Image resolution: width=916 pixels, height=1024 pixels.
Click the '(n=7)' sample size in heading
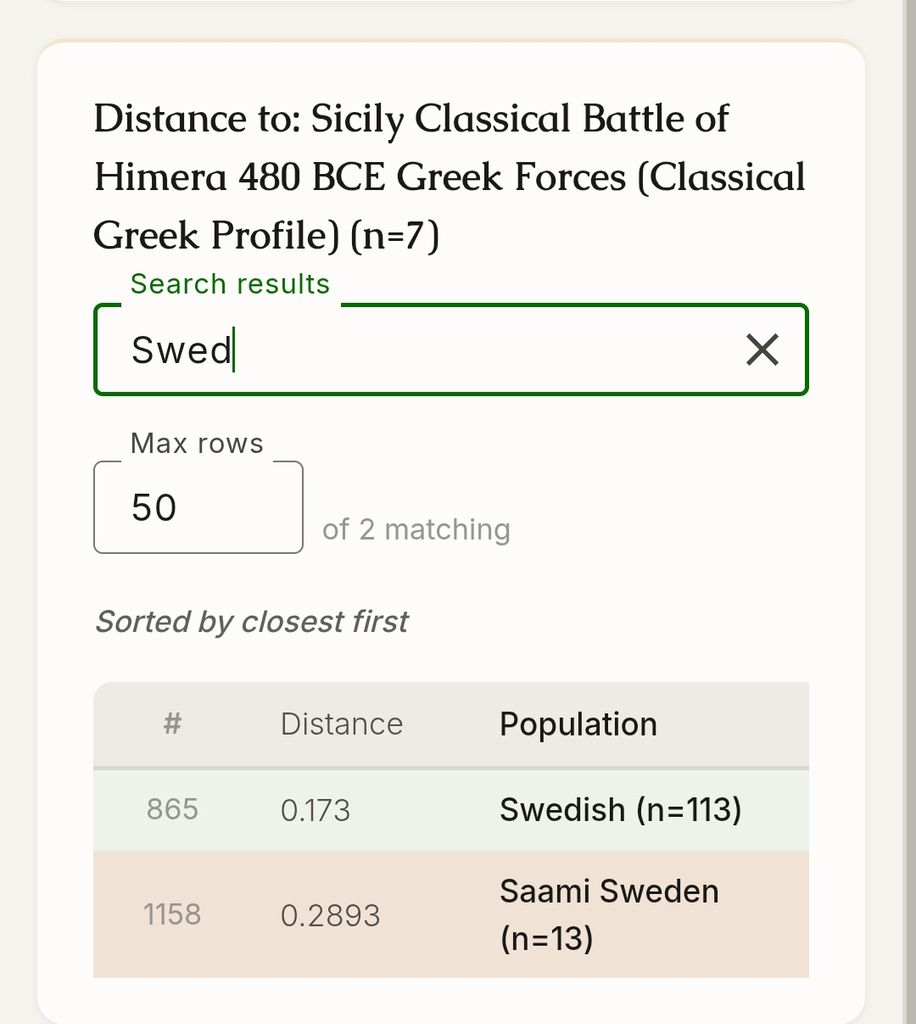[x=395, y=236]
